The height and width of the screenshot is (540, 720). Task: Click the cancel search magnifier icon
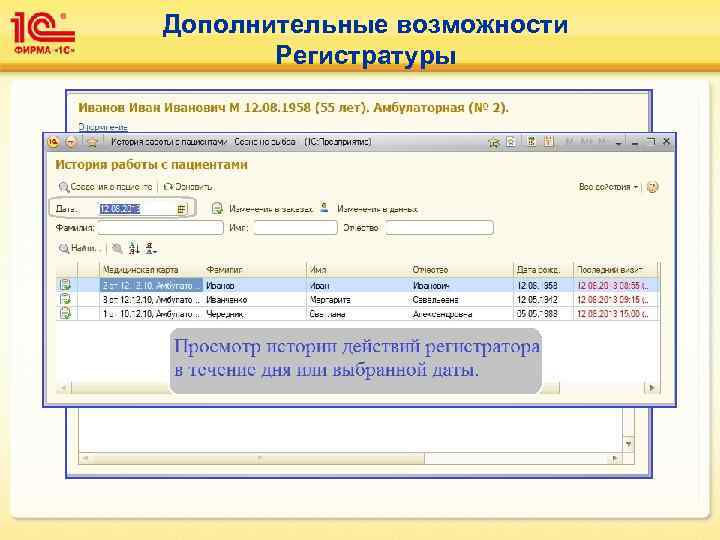118,248
